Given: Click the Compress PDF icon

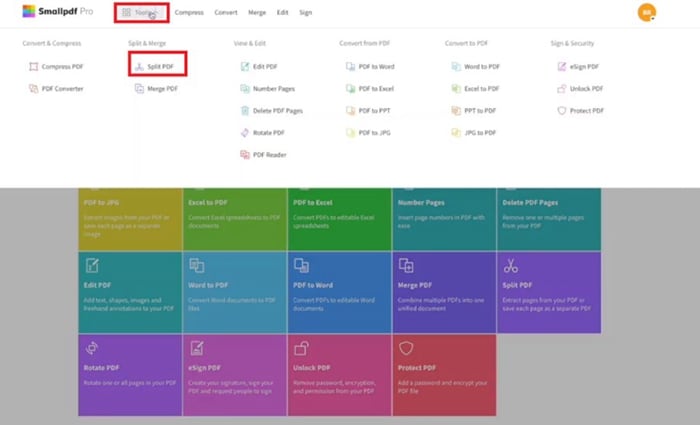Looking at the screenshot, I should [x=34, y=67].
